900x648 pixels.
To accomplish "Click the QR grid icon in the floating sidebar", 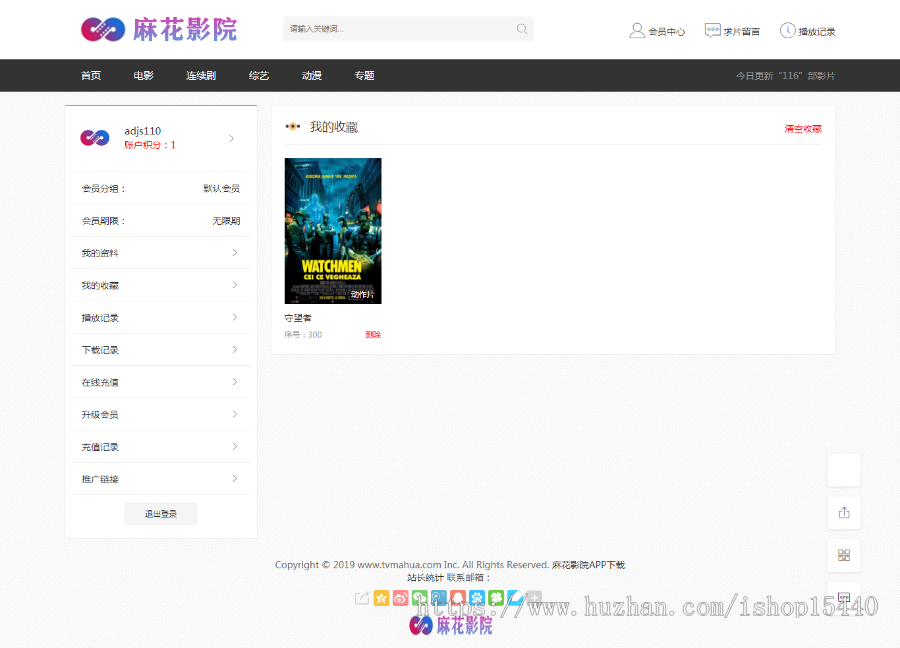I will click(x=843, y=555).
